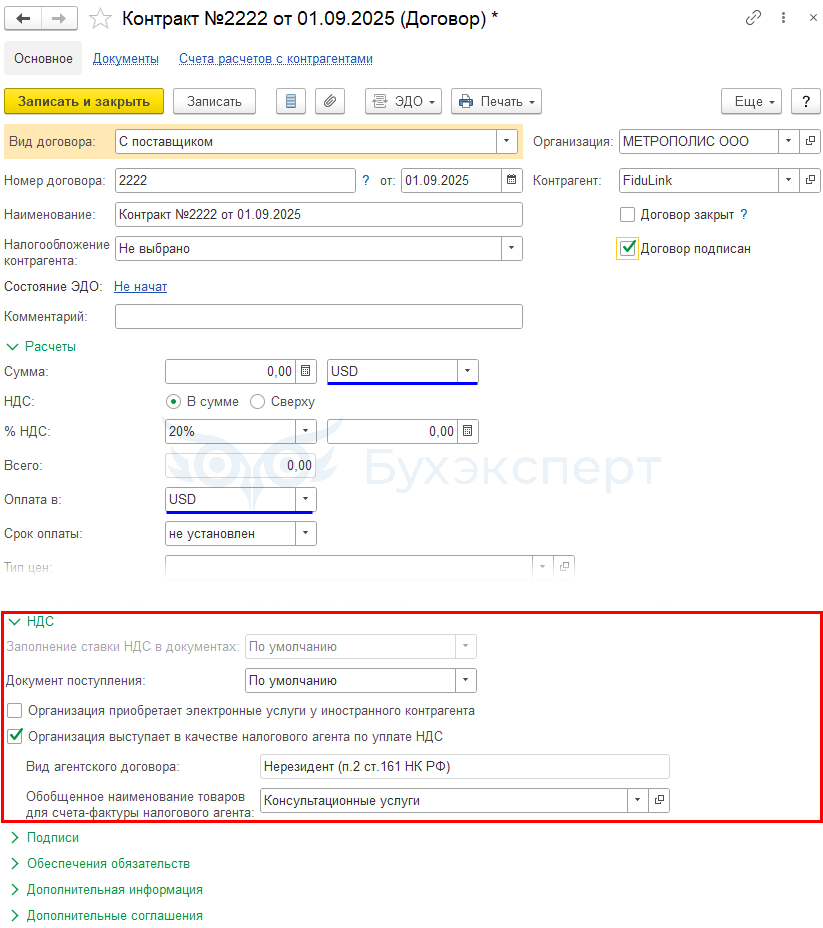Click the contract date field 01.09.2025

[451, 181]
